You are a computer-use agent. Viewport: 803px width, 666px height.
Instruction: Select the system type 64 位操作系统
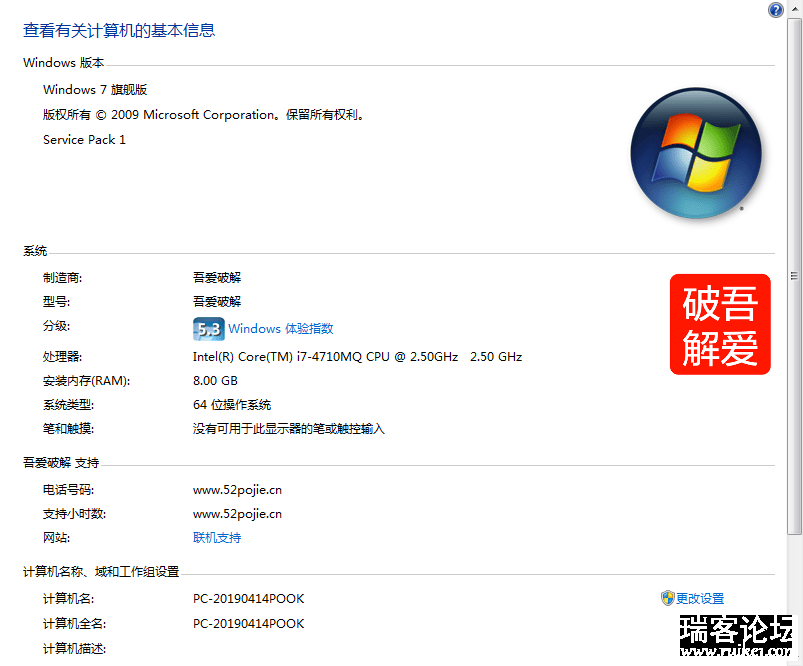point(232,405)
